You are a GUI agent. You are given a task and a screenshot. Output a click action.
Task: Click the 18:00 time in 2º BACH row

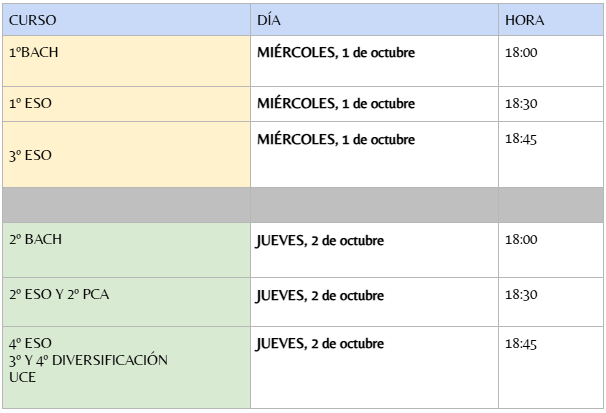[x=522, y=240]
